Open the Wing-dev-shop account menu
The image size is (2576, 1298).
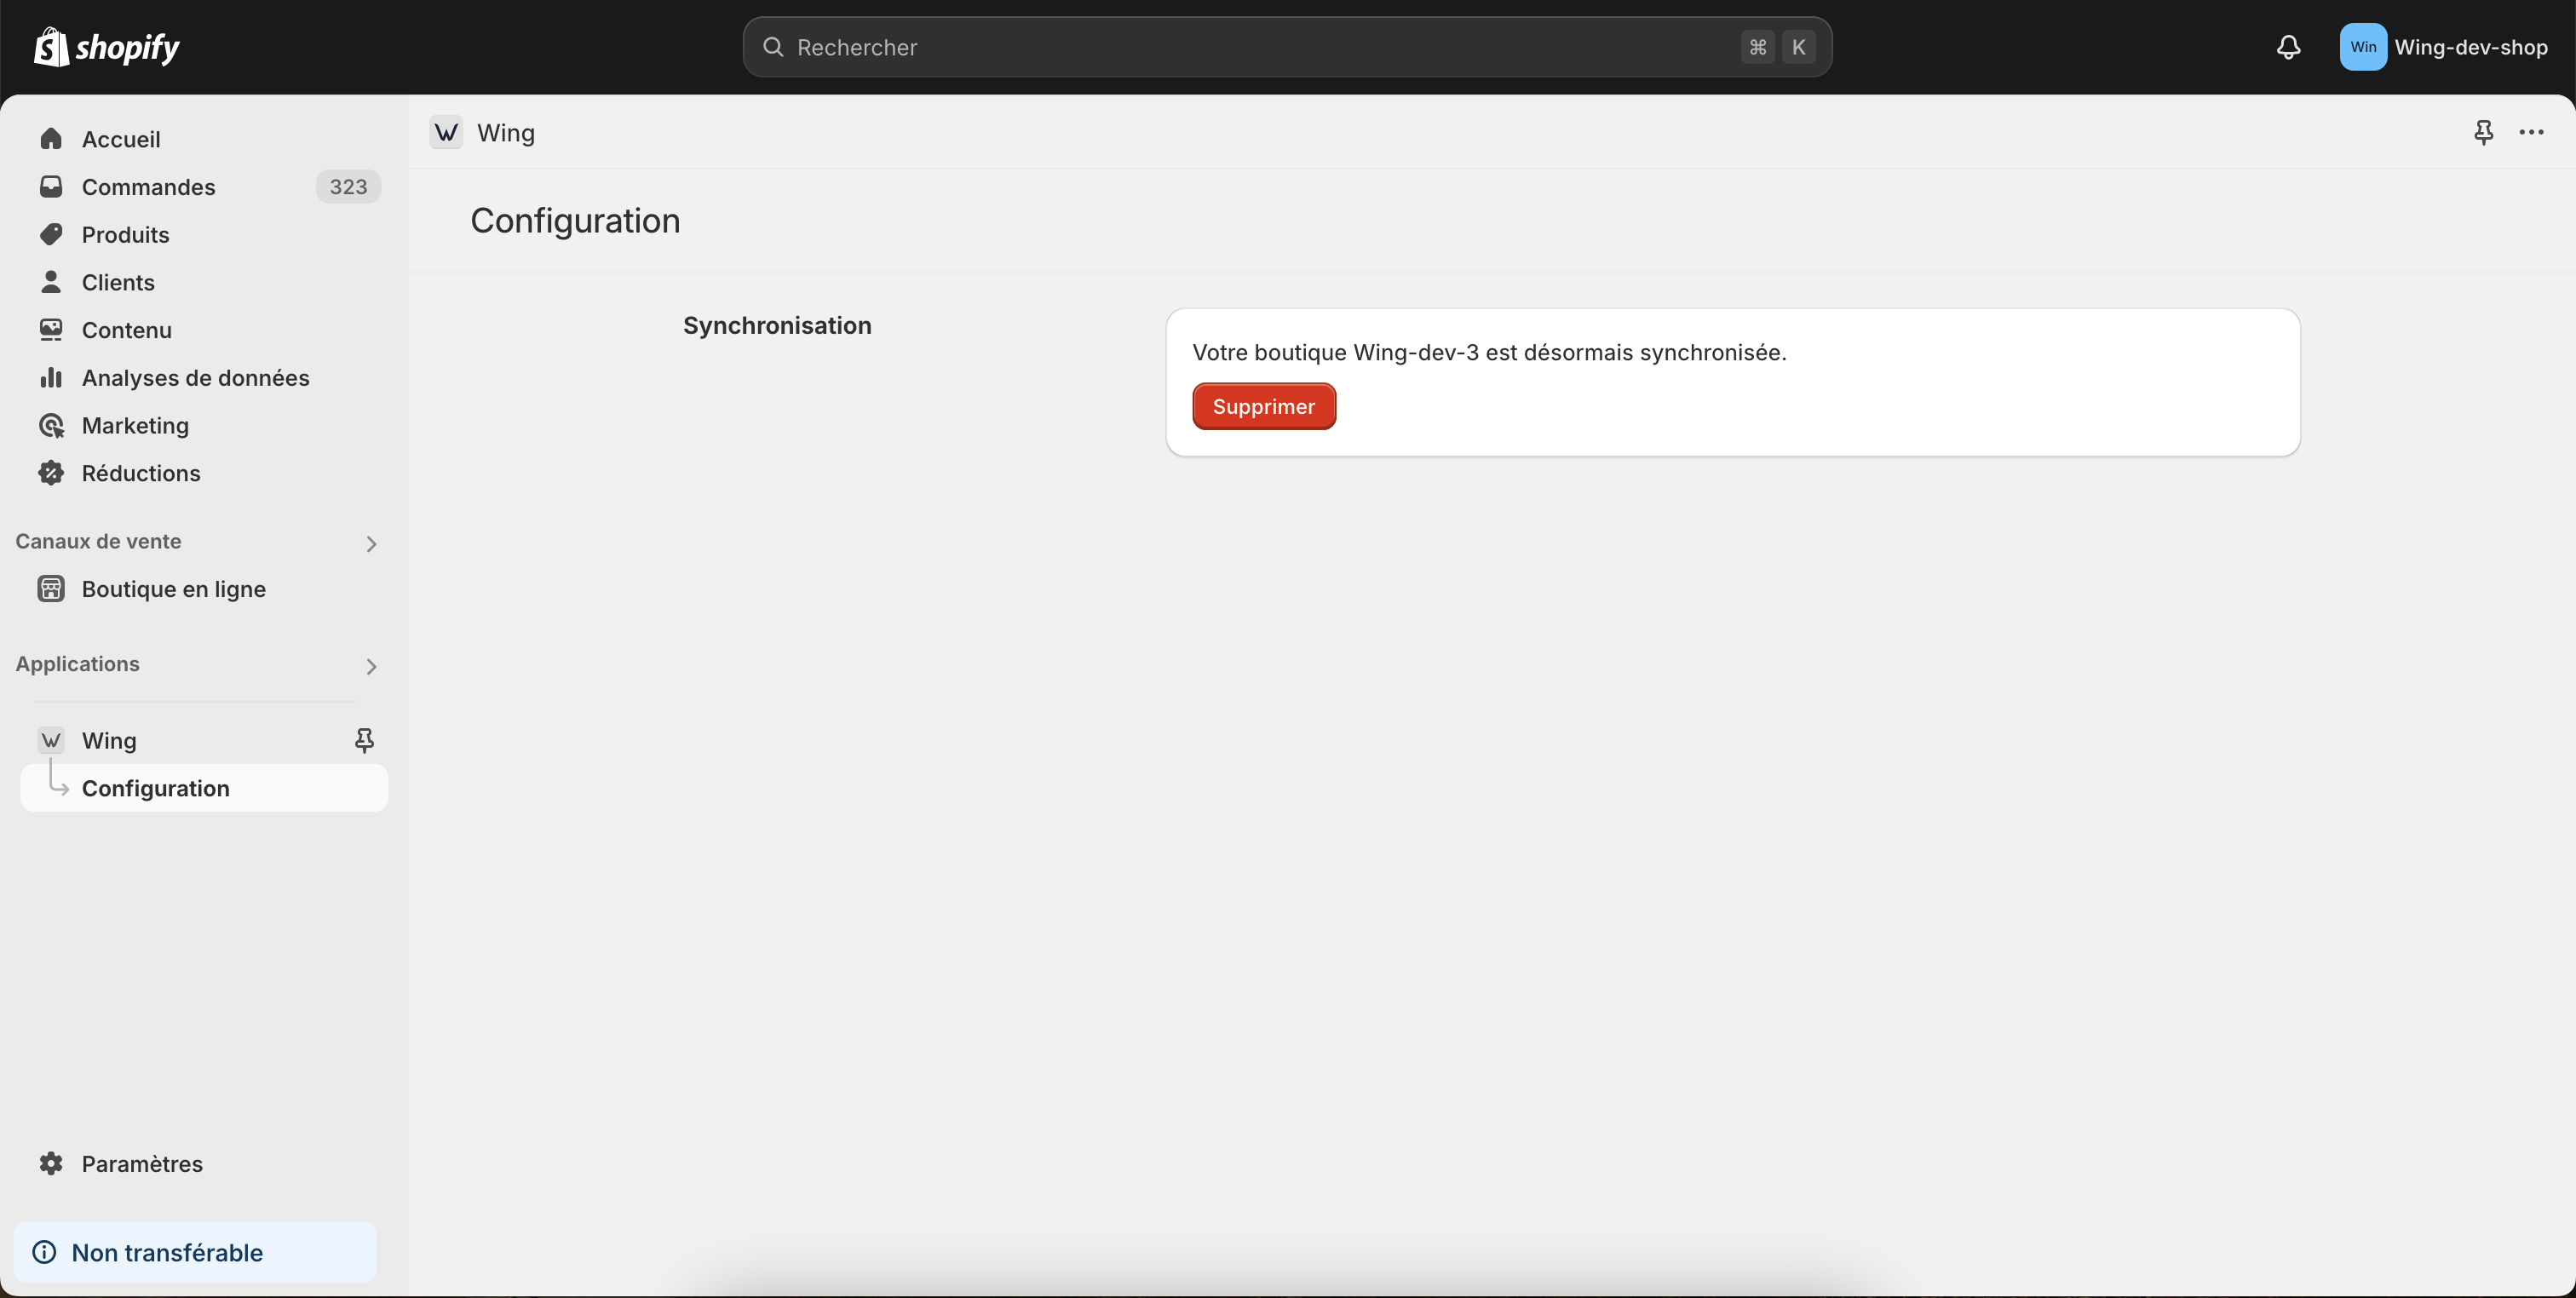click(x=2444, y=47)
